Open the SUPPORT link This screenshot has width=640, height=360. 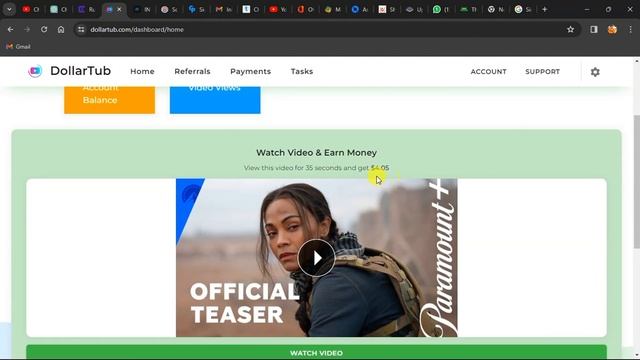[542, 71]
